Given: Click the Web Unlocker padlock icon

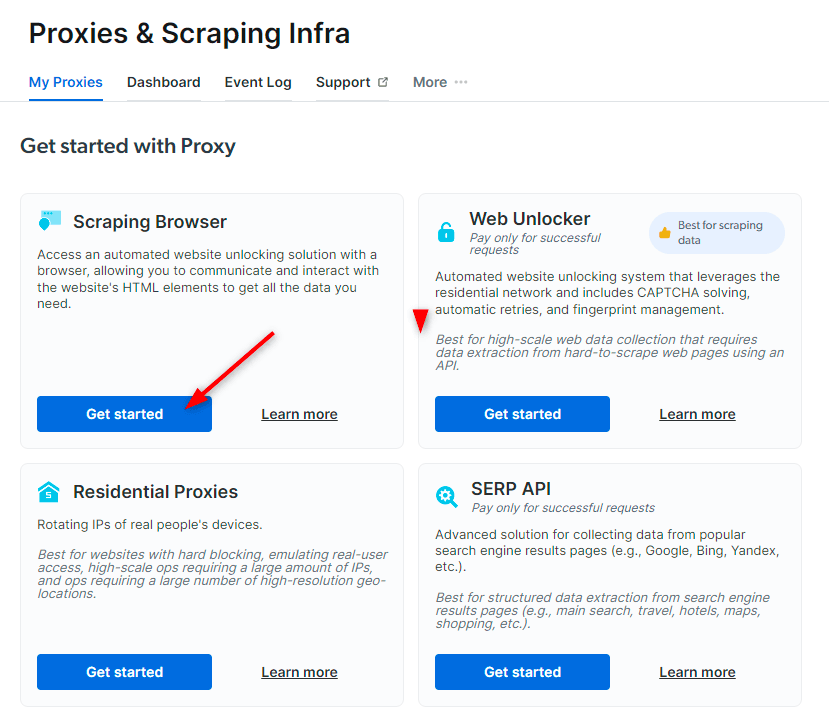Looking at the screenshot, I should [x=446, y=232].
